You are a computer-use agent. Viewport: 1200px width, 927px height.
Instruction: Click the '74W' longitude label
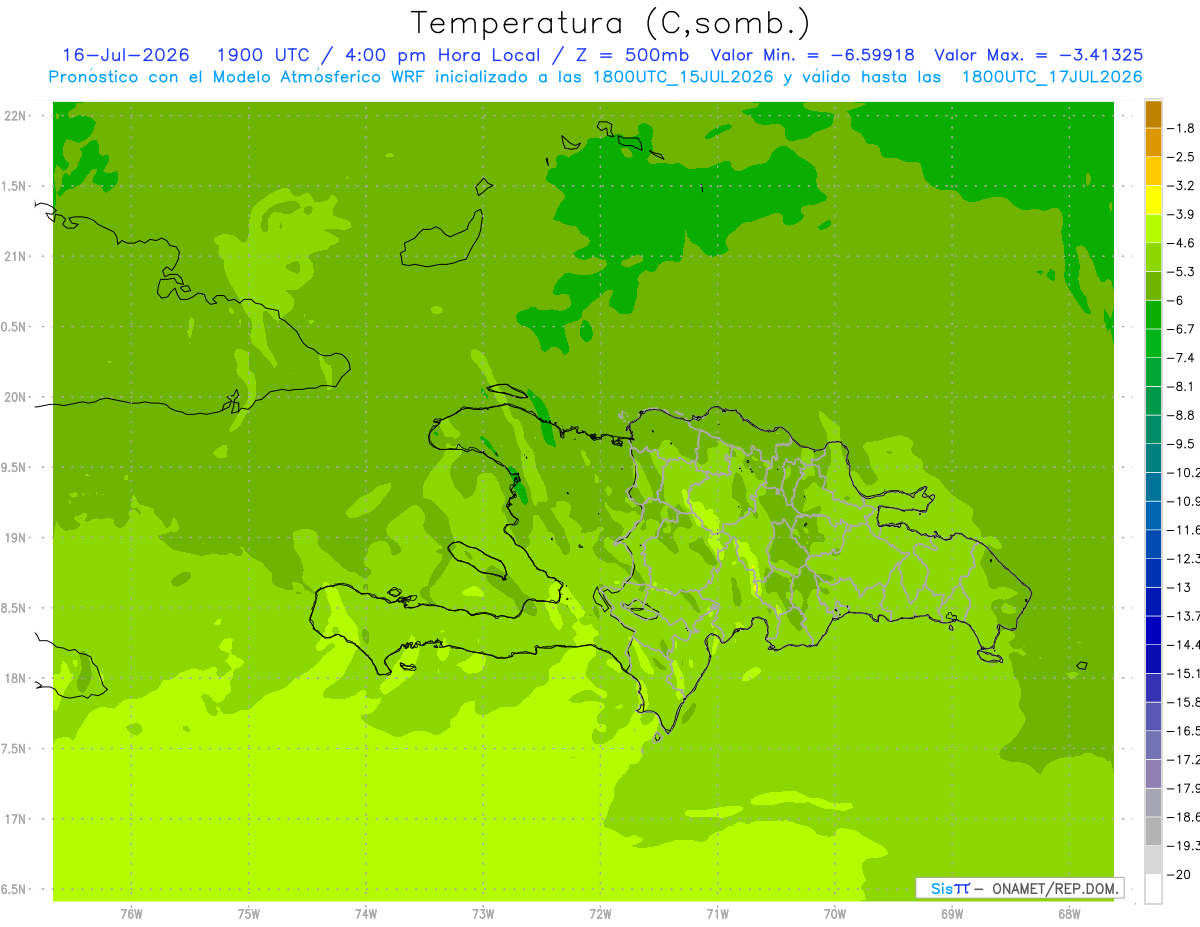pyautogui.click(x=366, y=913)
